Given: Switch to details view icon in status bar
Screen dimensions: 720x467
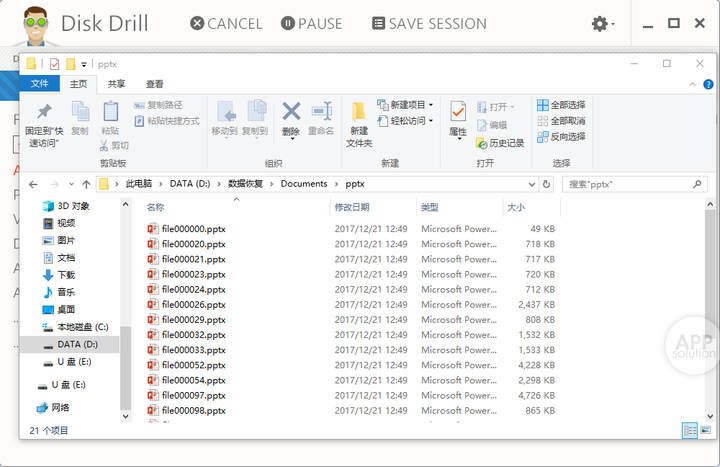Looking at the screenshot, I should click(690, 430).
